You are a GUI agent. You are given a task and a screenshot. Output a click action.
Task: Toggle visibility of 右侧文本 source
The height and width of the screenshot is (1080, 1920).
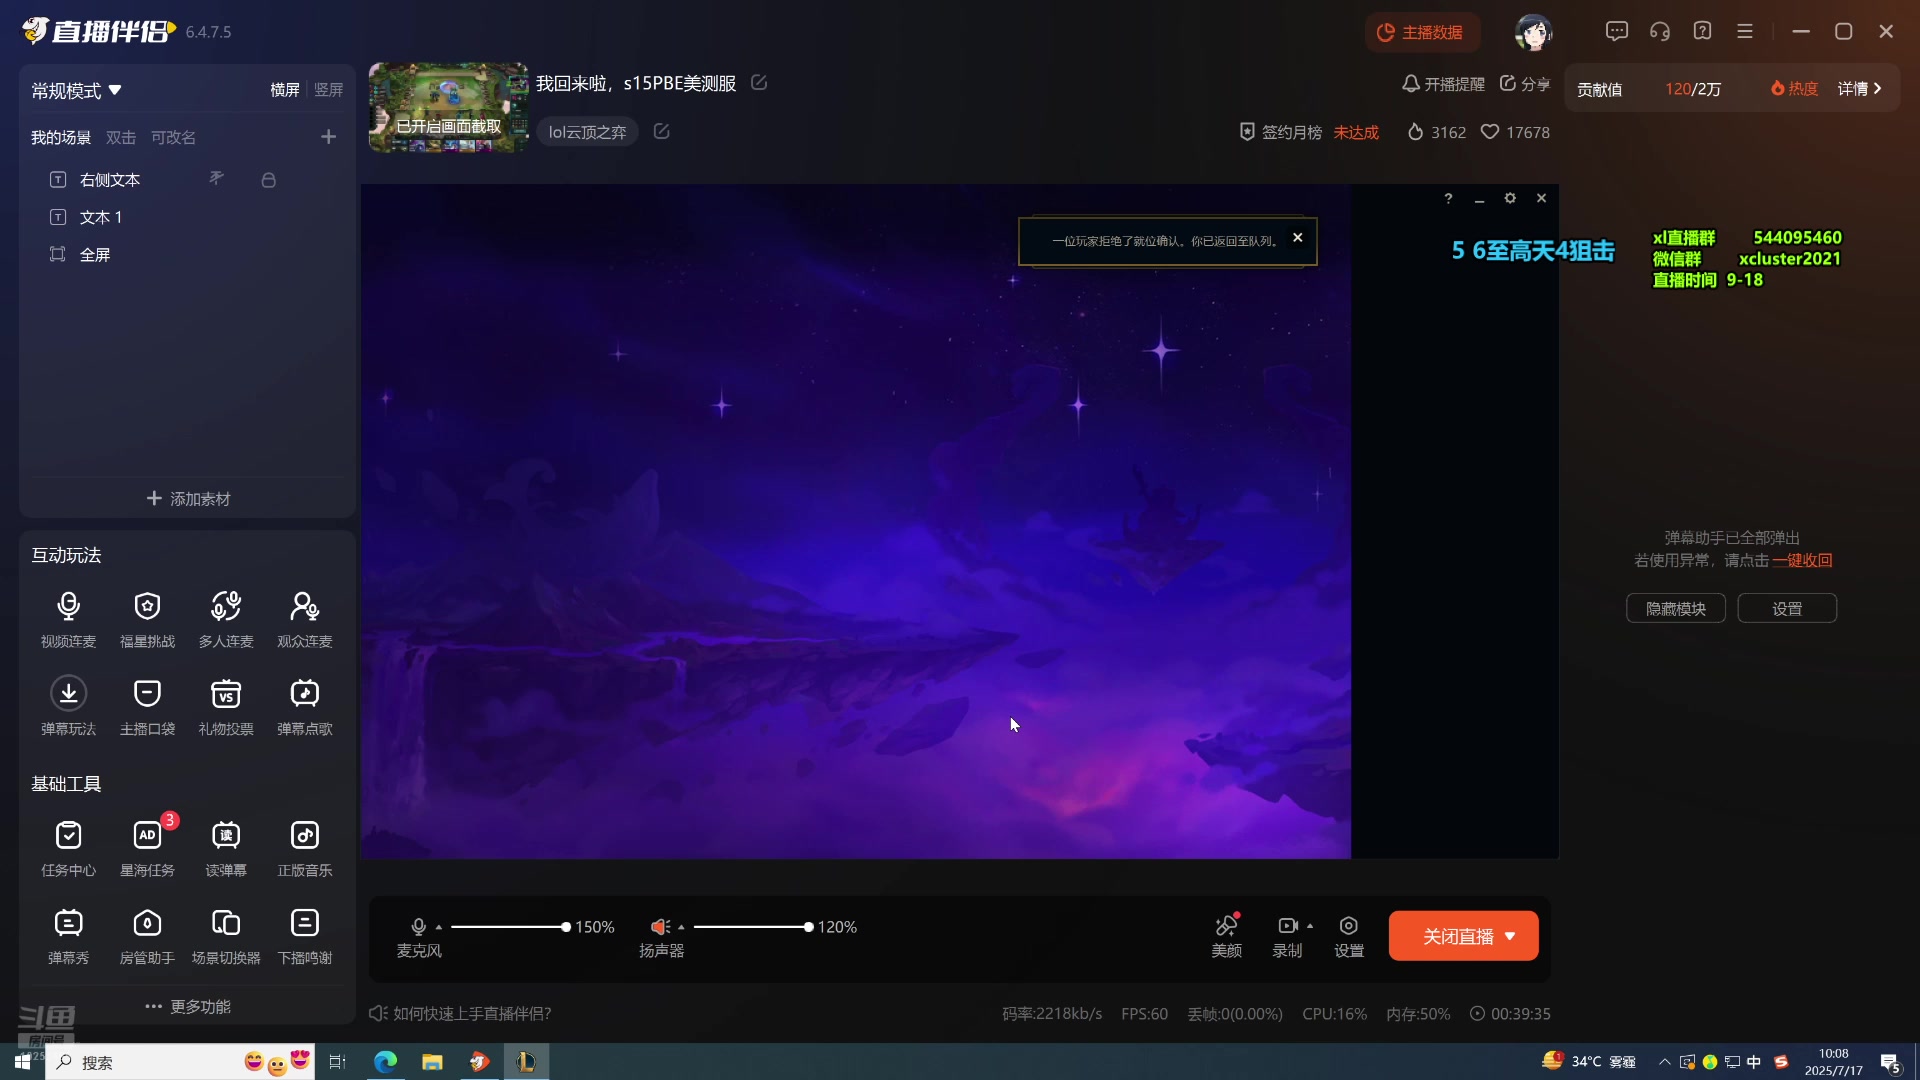[216, 179]
